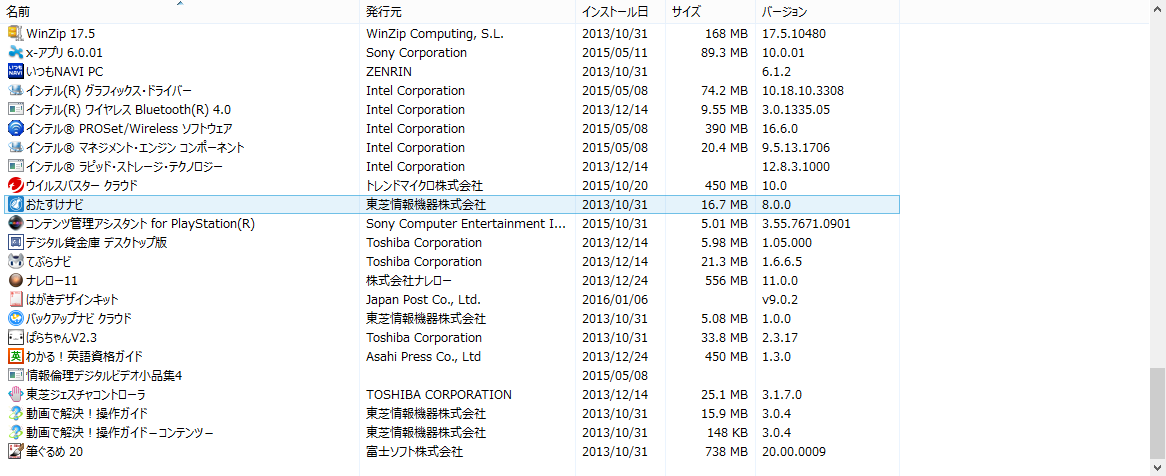Click the vertical scrollbar thumb
Viewport: 1166px width, 476px height.
point(1157,412)
